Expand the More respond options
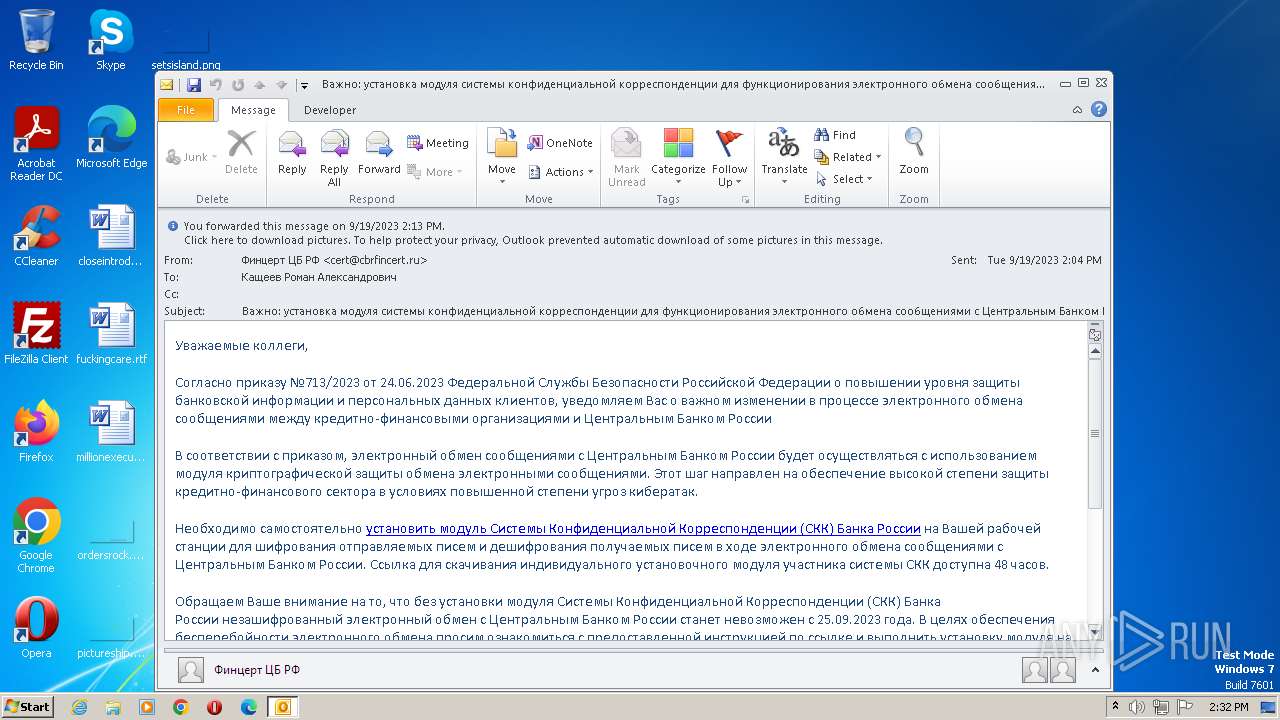 [x=437, y=172]
